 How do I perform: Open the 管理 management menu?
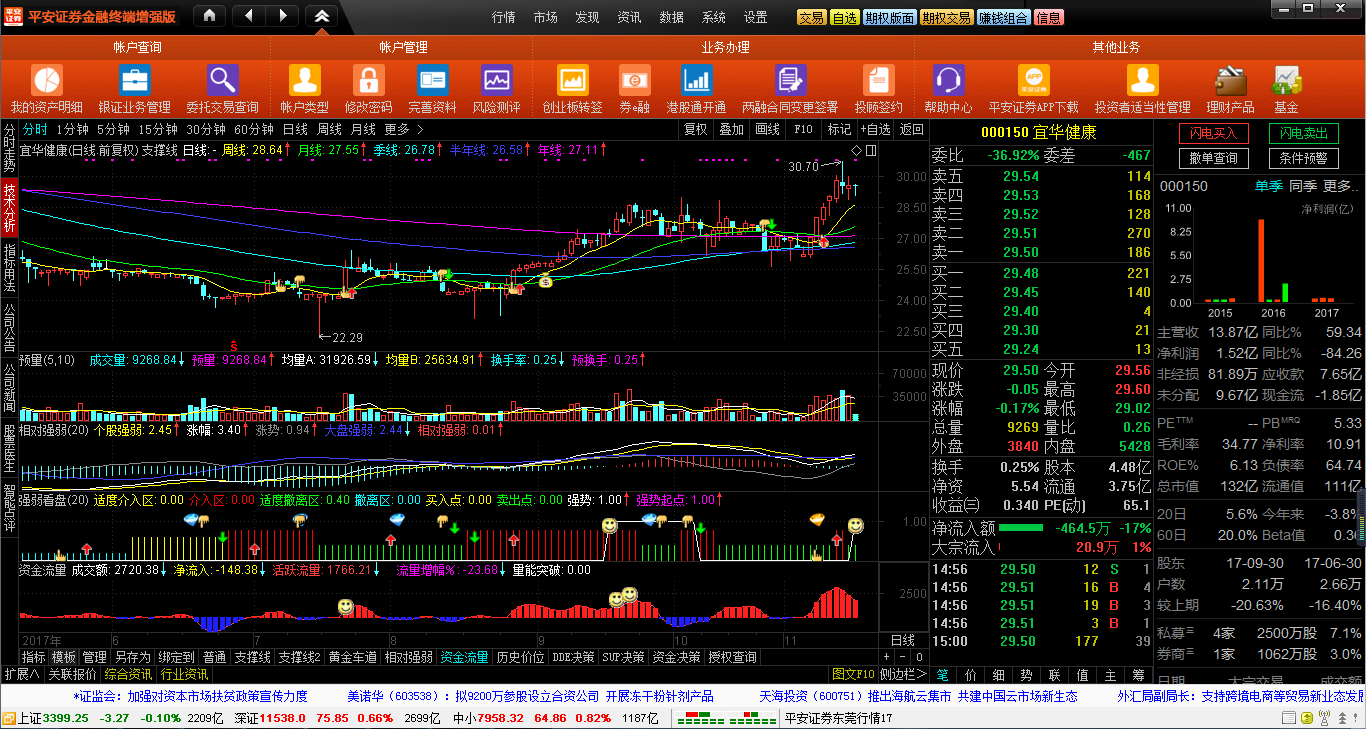(94, 657)
